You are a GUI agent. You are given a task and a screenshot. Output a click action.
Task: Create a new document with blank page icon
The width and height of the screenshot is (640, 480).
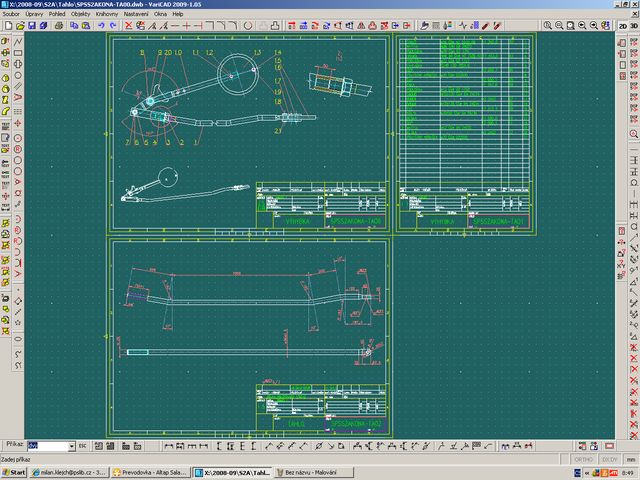point(8,26)
